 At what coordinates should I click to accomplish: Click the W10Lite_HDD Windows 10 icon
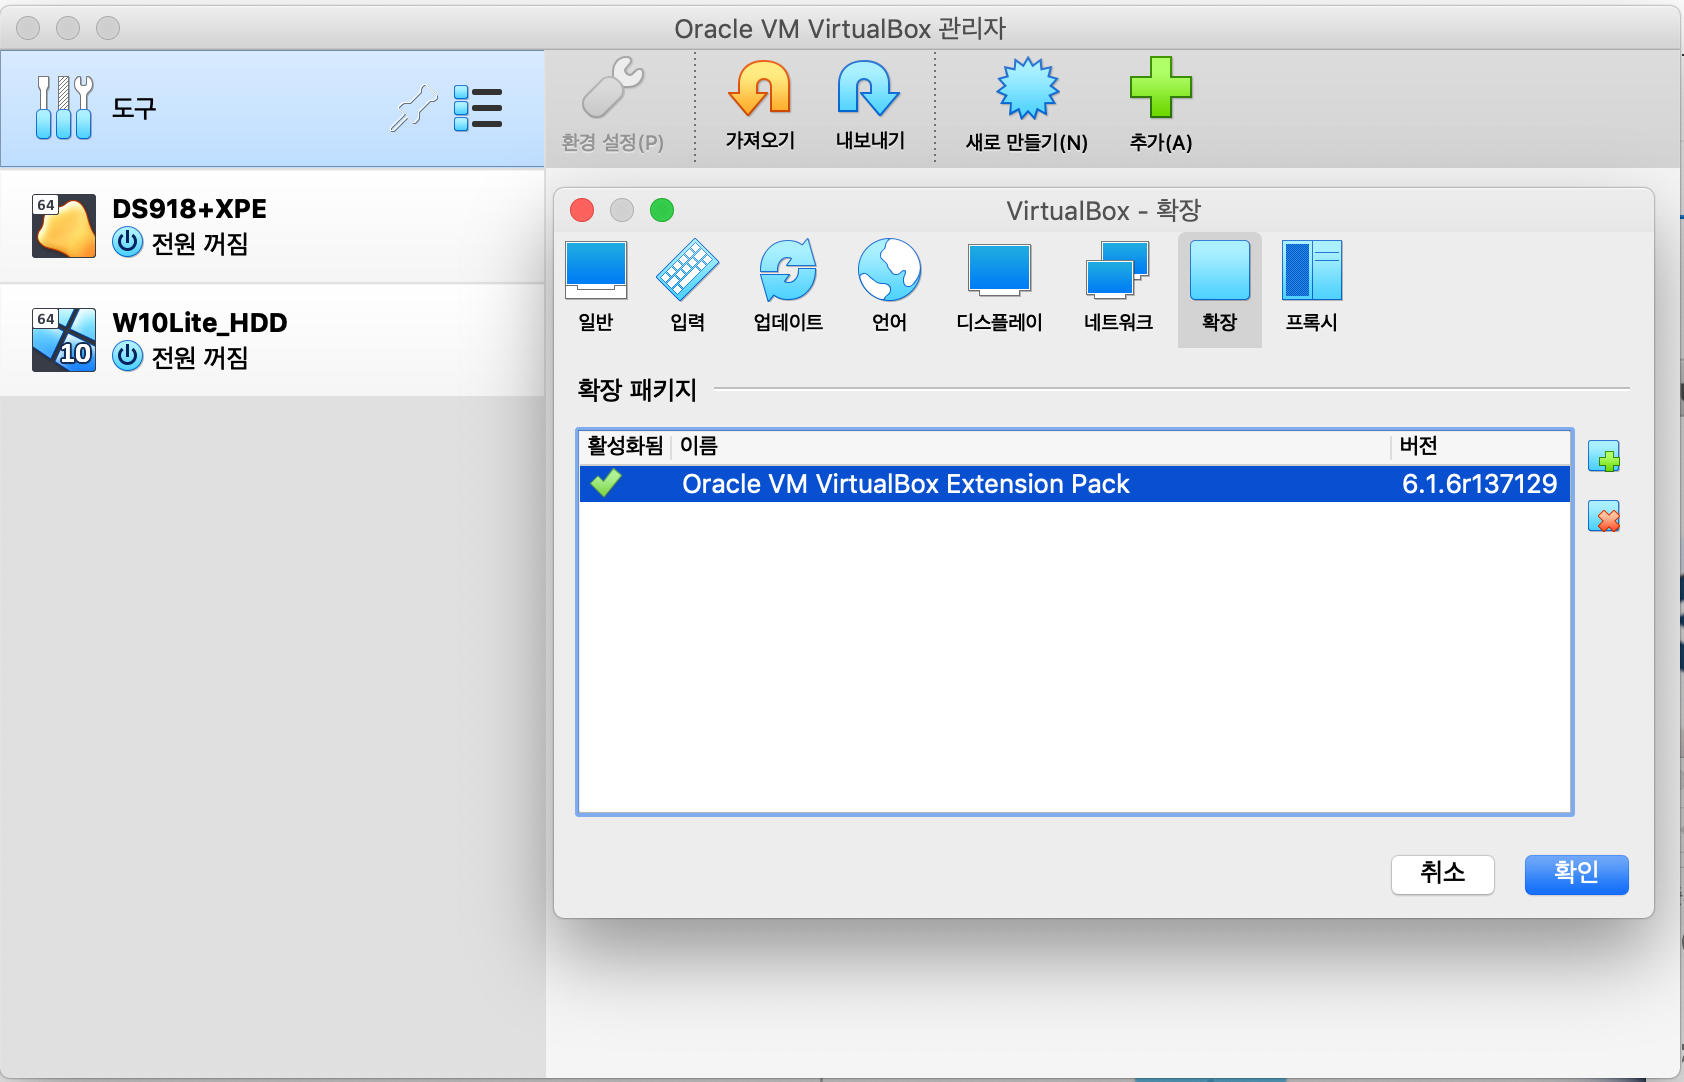[64, 340]
